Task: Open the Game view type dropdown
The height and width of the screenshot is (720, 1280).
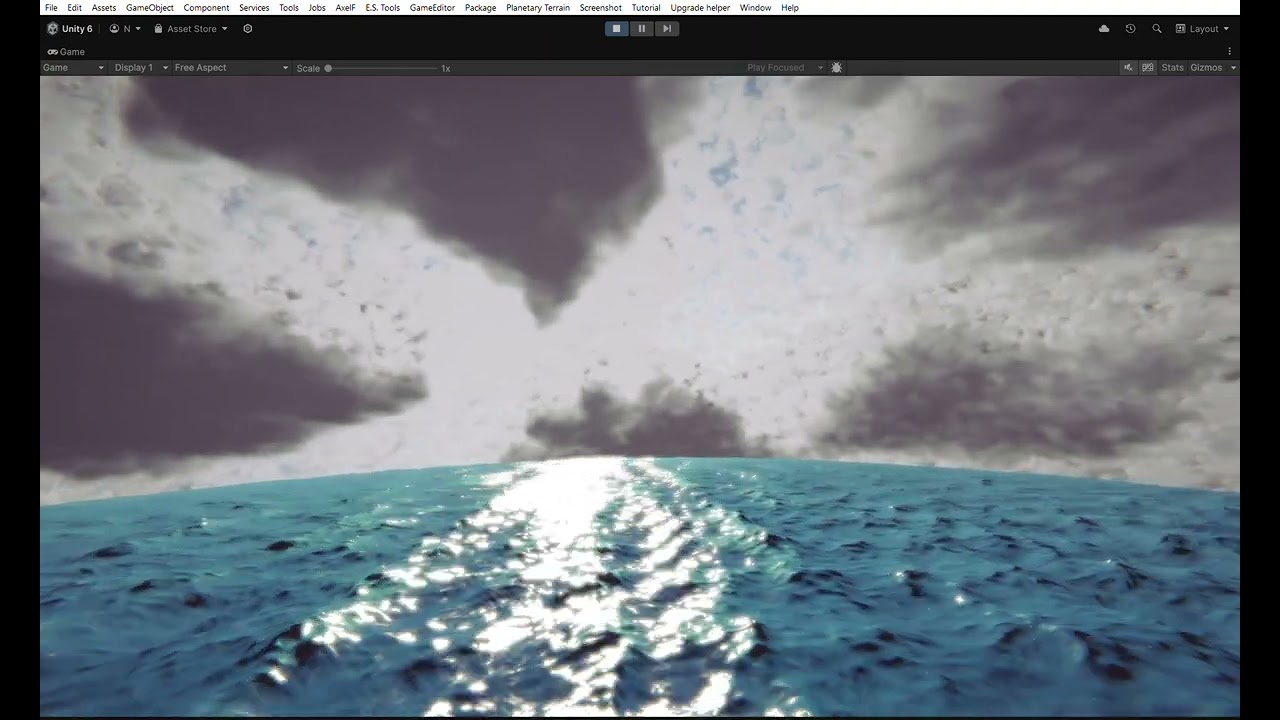Action: coord(73,68)
